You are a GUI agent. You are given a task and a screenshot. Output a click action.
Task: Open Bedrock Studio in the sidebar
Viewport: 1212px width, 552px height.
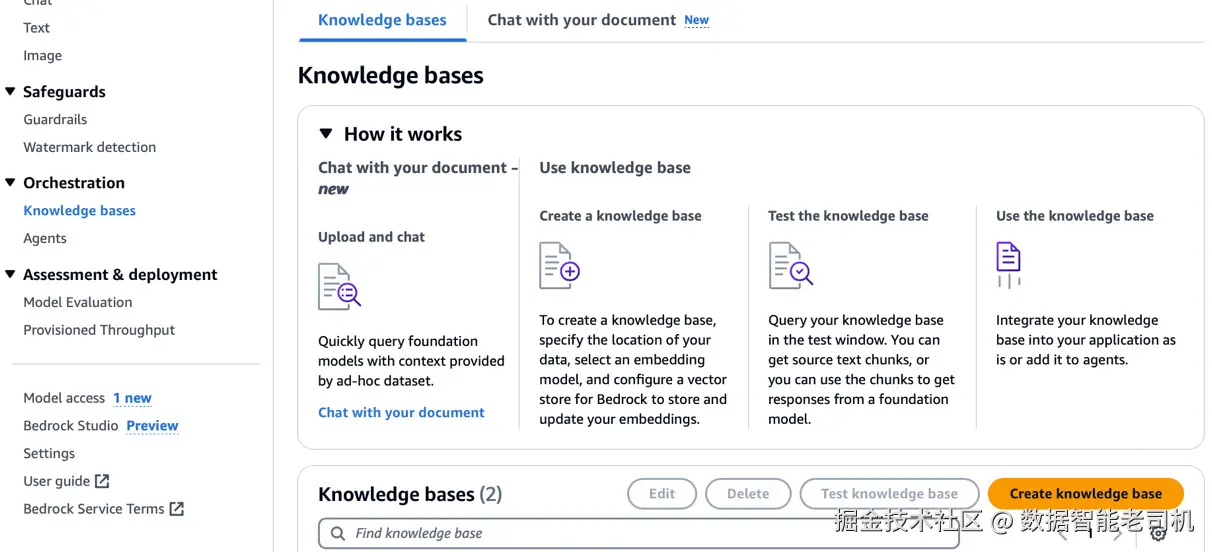[x=71, y=425]
